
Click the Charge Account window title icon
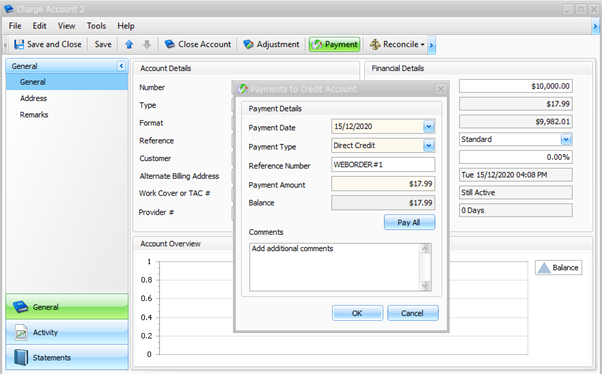(8, 8)
